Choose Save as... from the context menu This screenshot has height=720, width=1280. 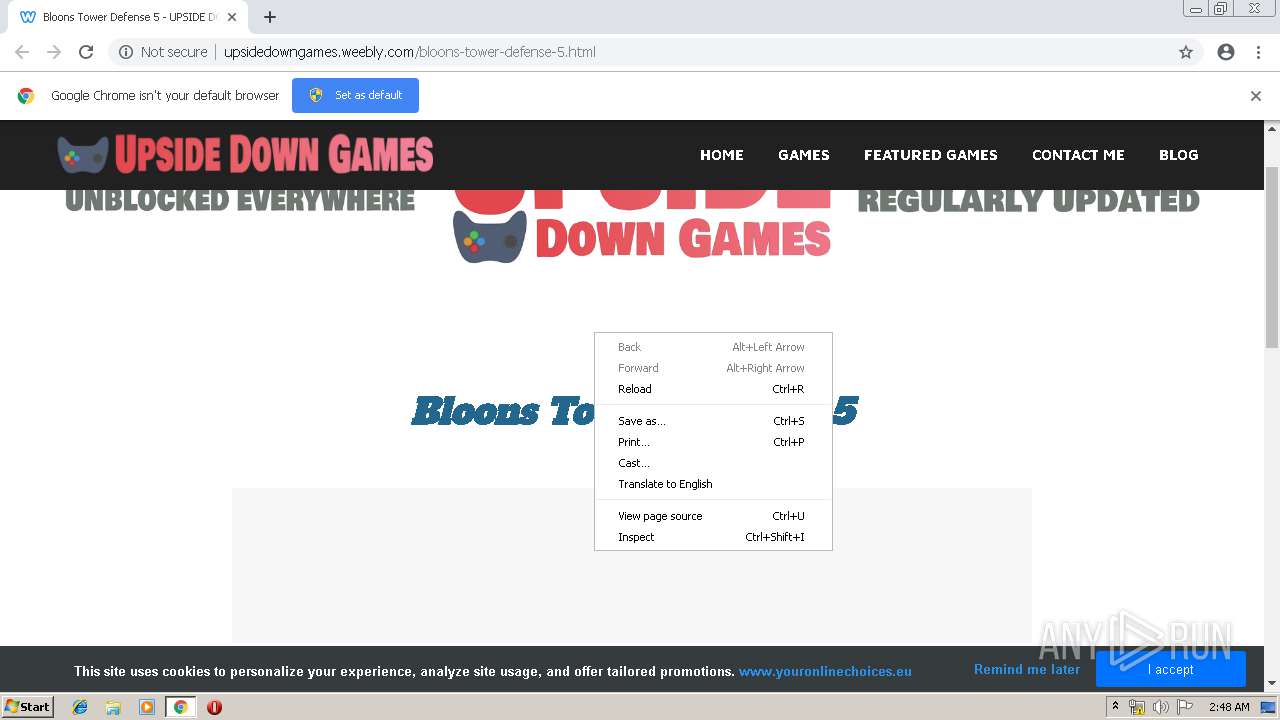tap(713, 421)
